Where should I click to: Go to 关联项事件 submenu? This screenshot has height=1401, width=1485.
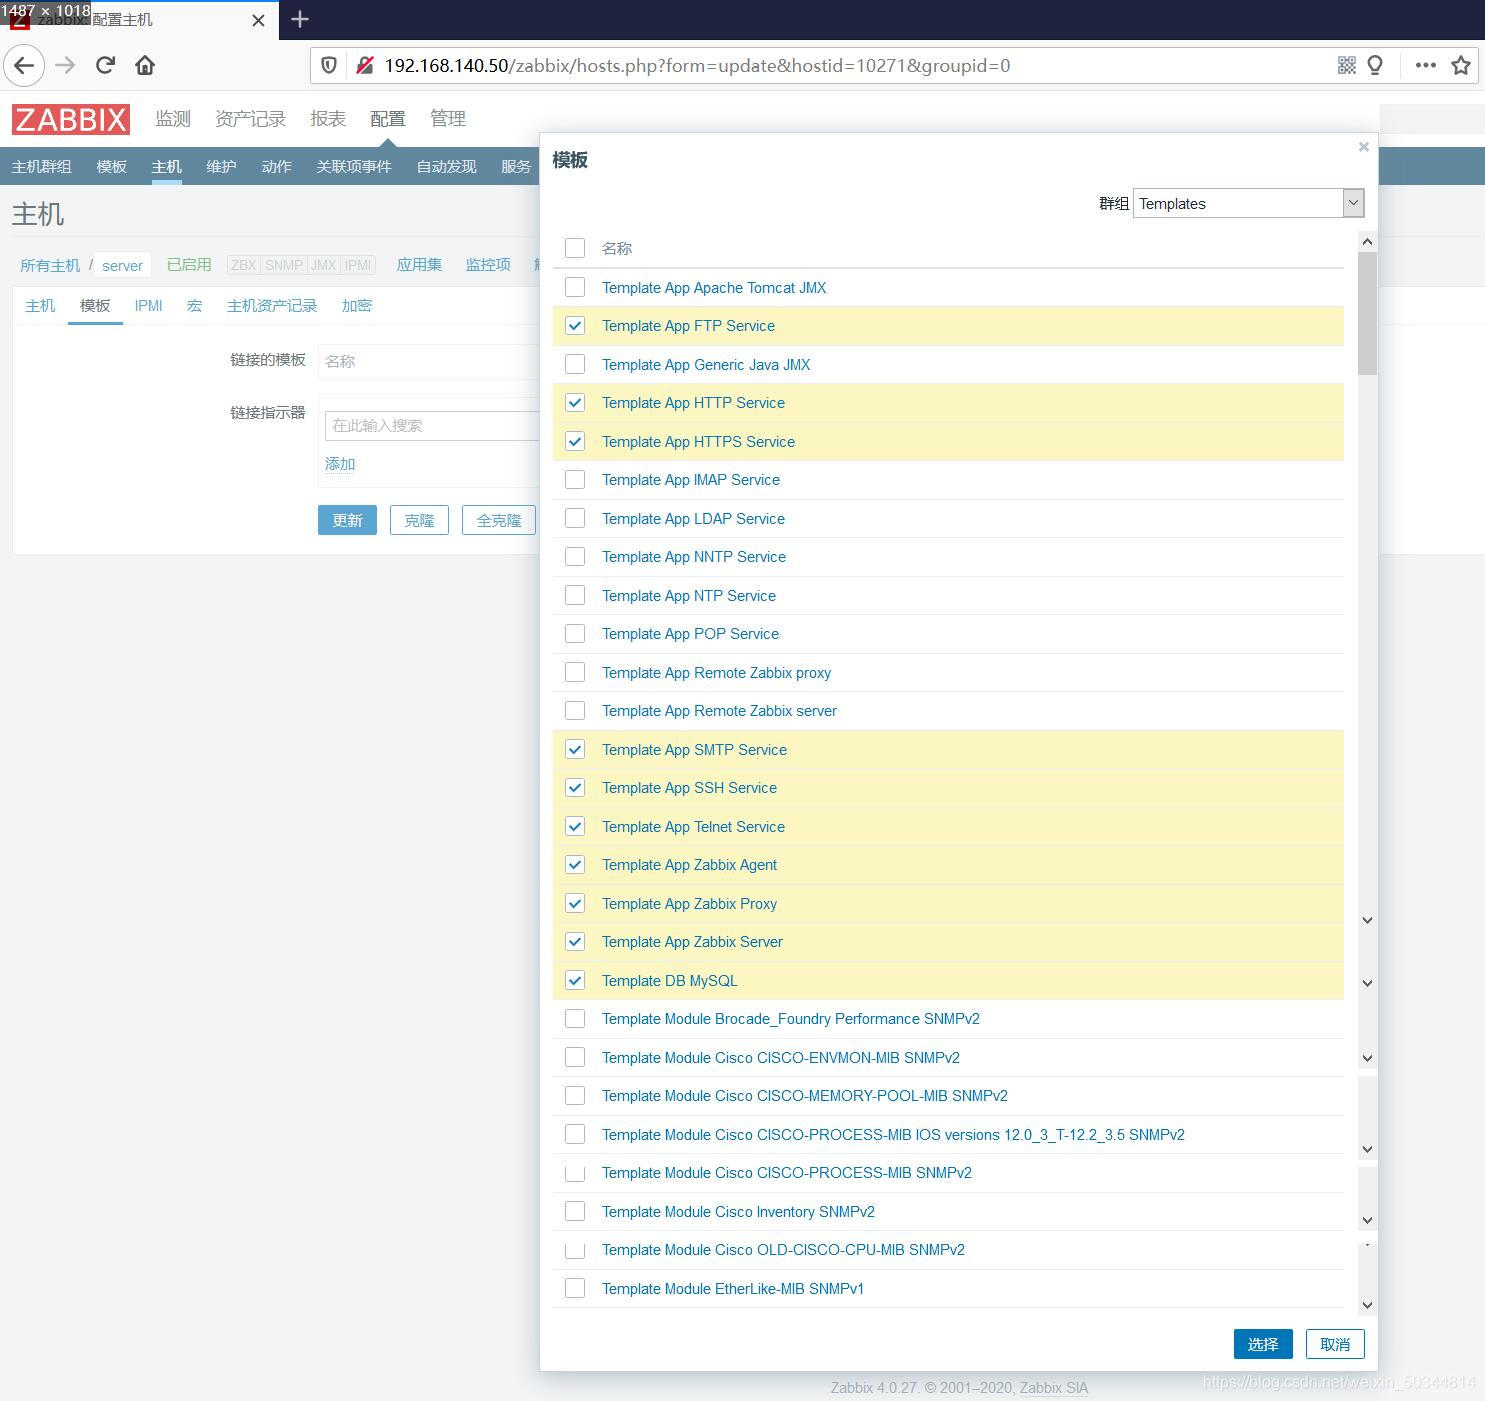[x=354, y=167]
